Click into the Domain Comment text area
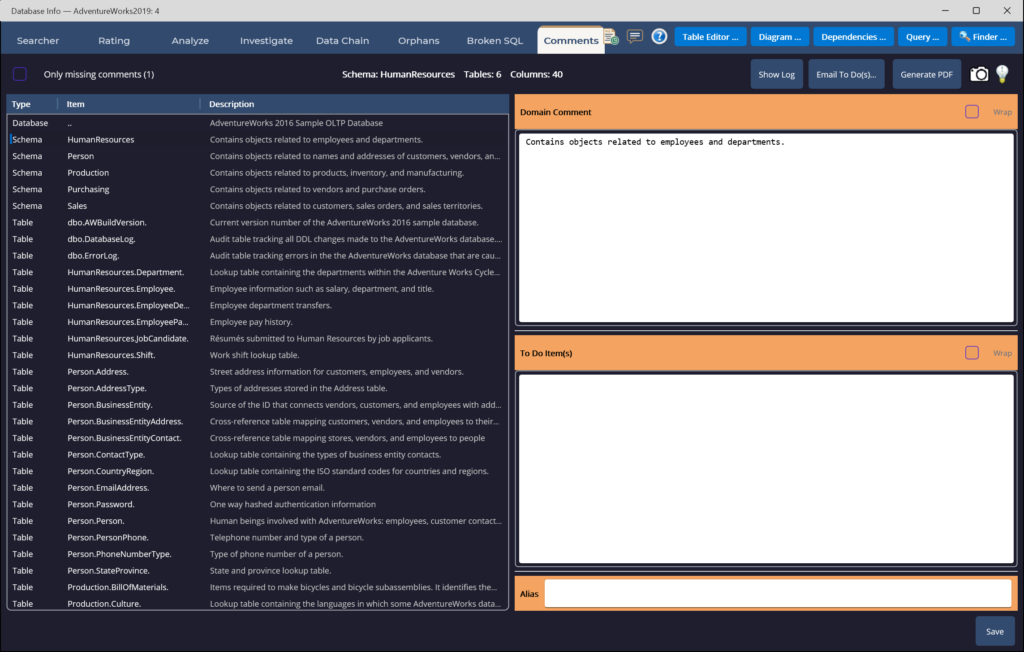 [x=766, y=227]
